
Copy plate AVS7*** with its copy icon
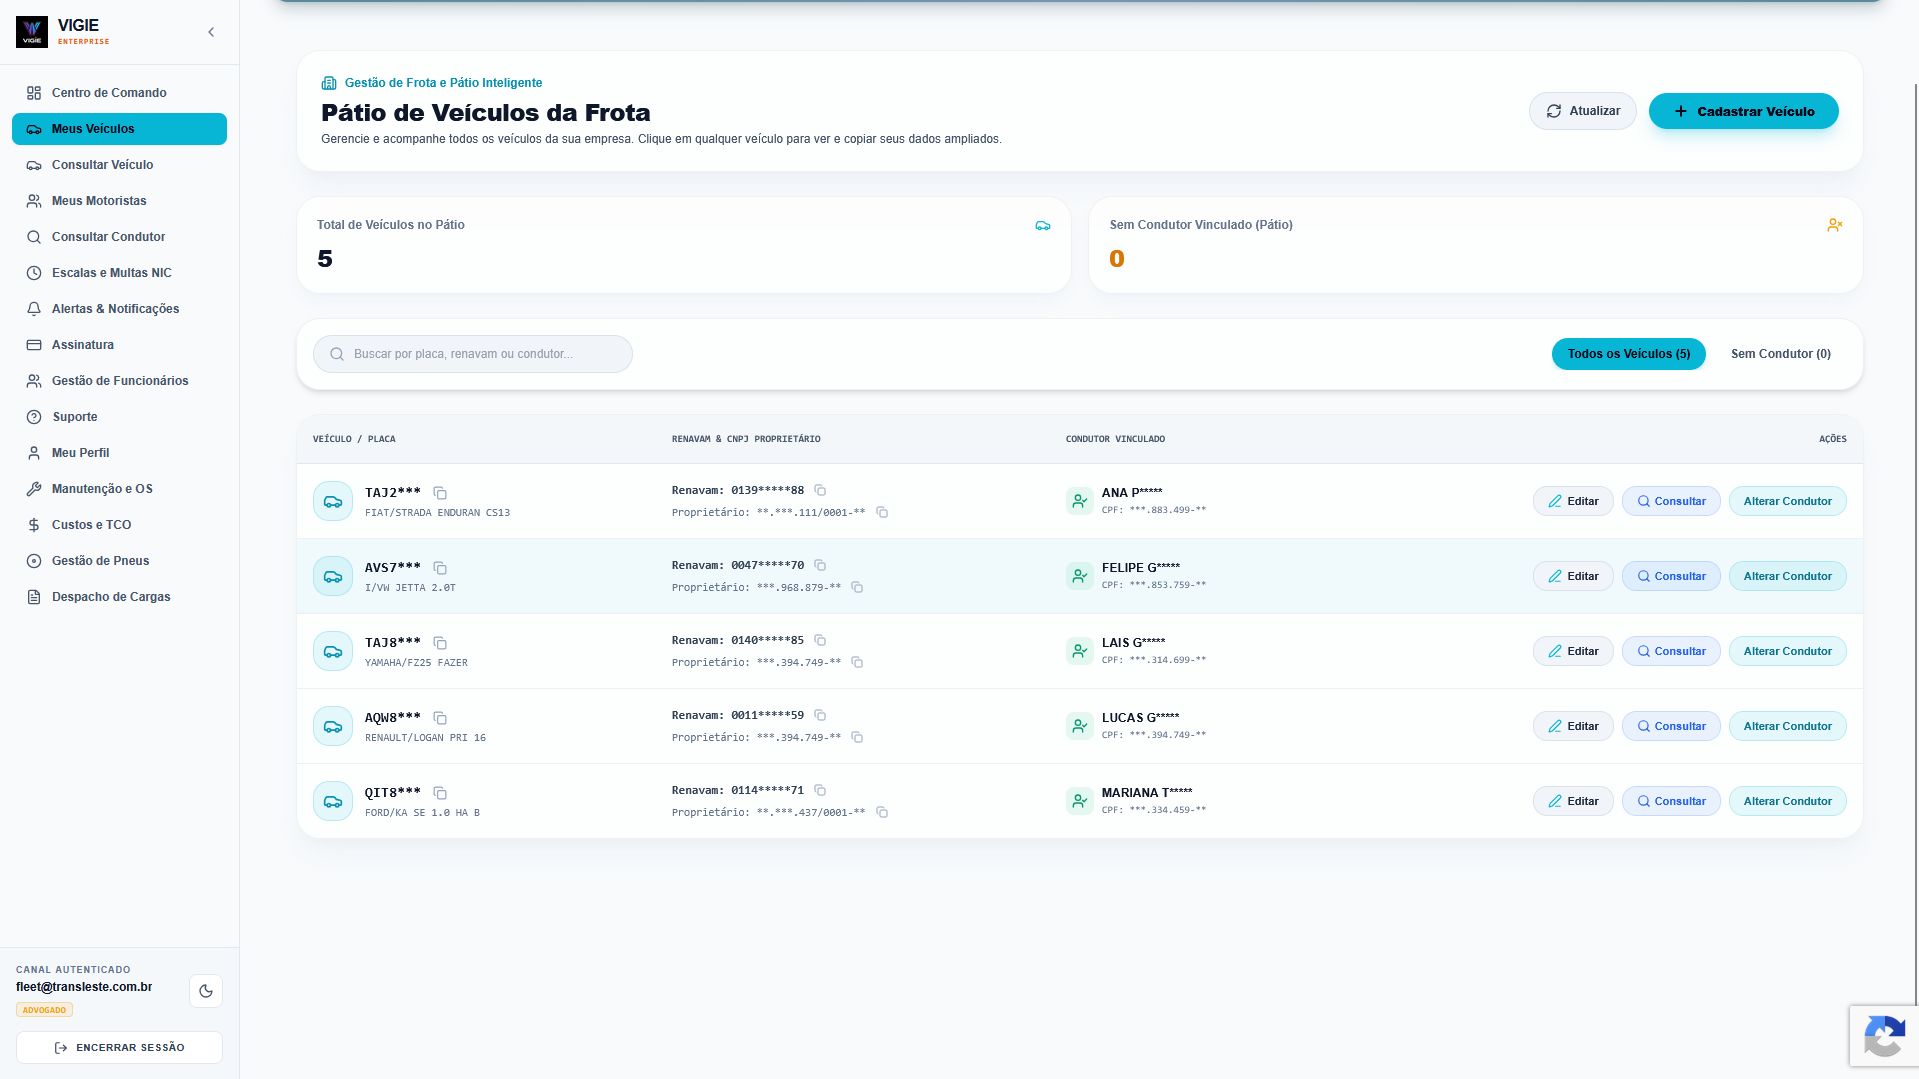440,568
